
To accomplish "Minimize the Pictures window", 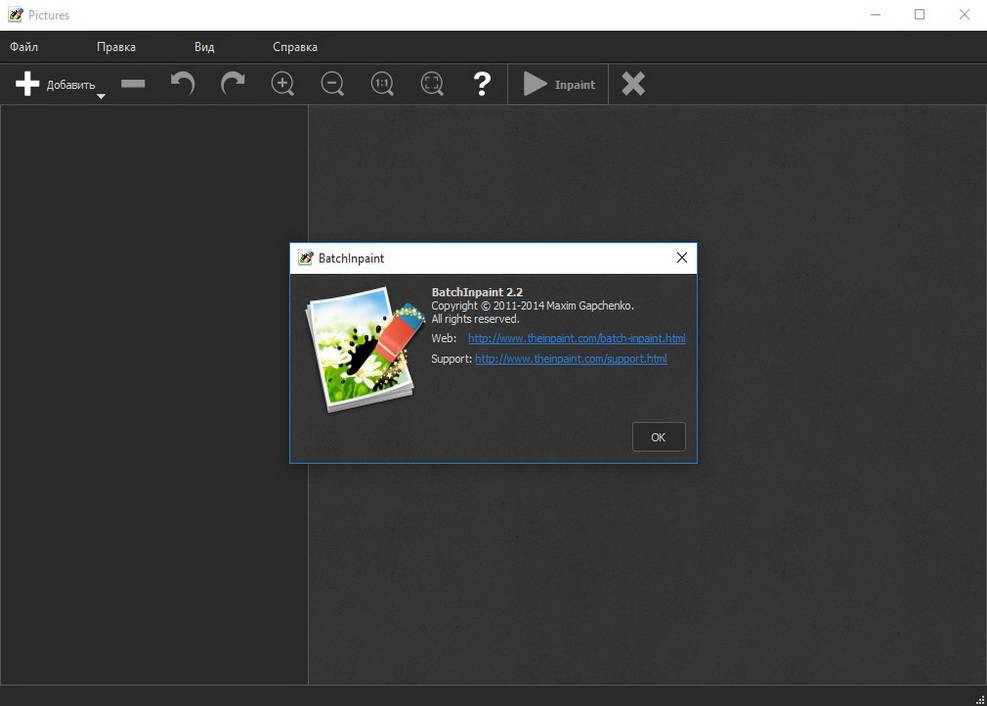I will (875, 14).
